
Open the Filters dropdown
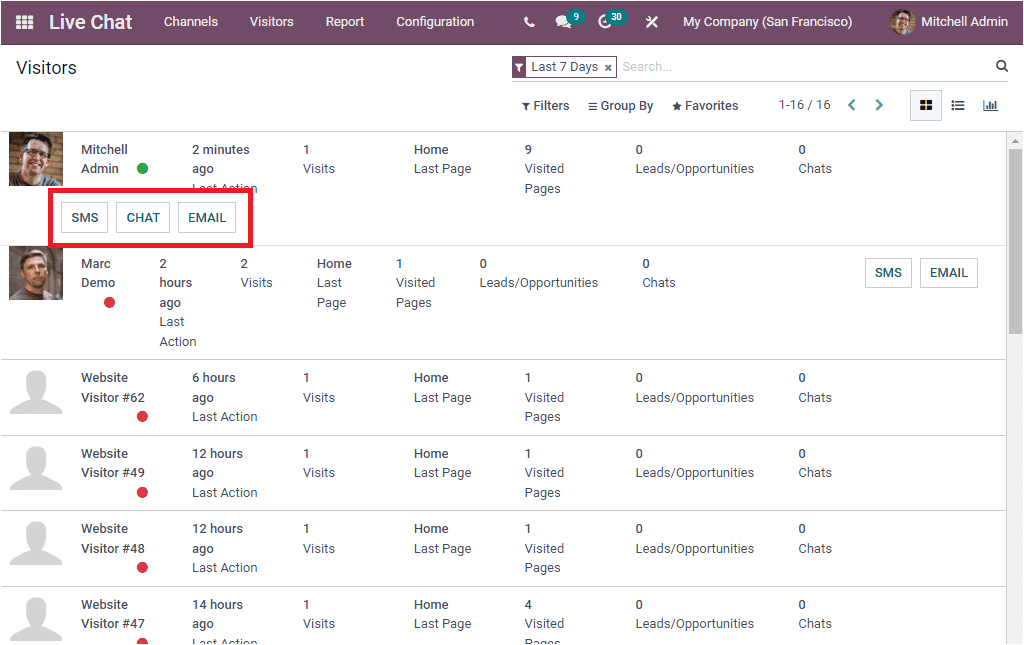[x=545, y=105]
